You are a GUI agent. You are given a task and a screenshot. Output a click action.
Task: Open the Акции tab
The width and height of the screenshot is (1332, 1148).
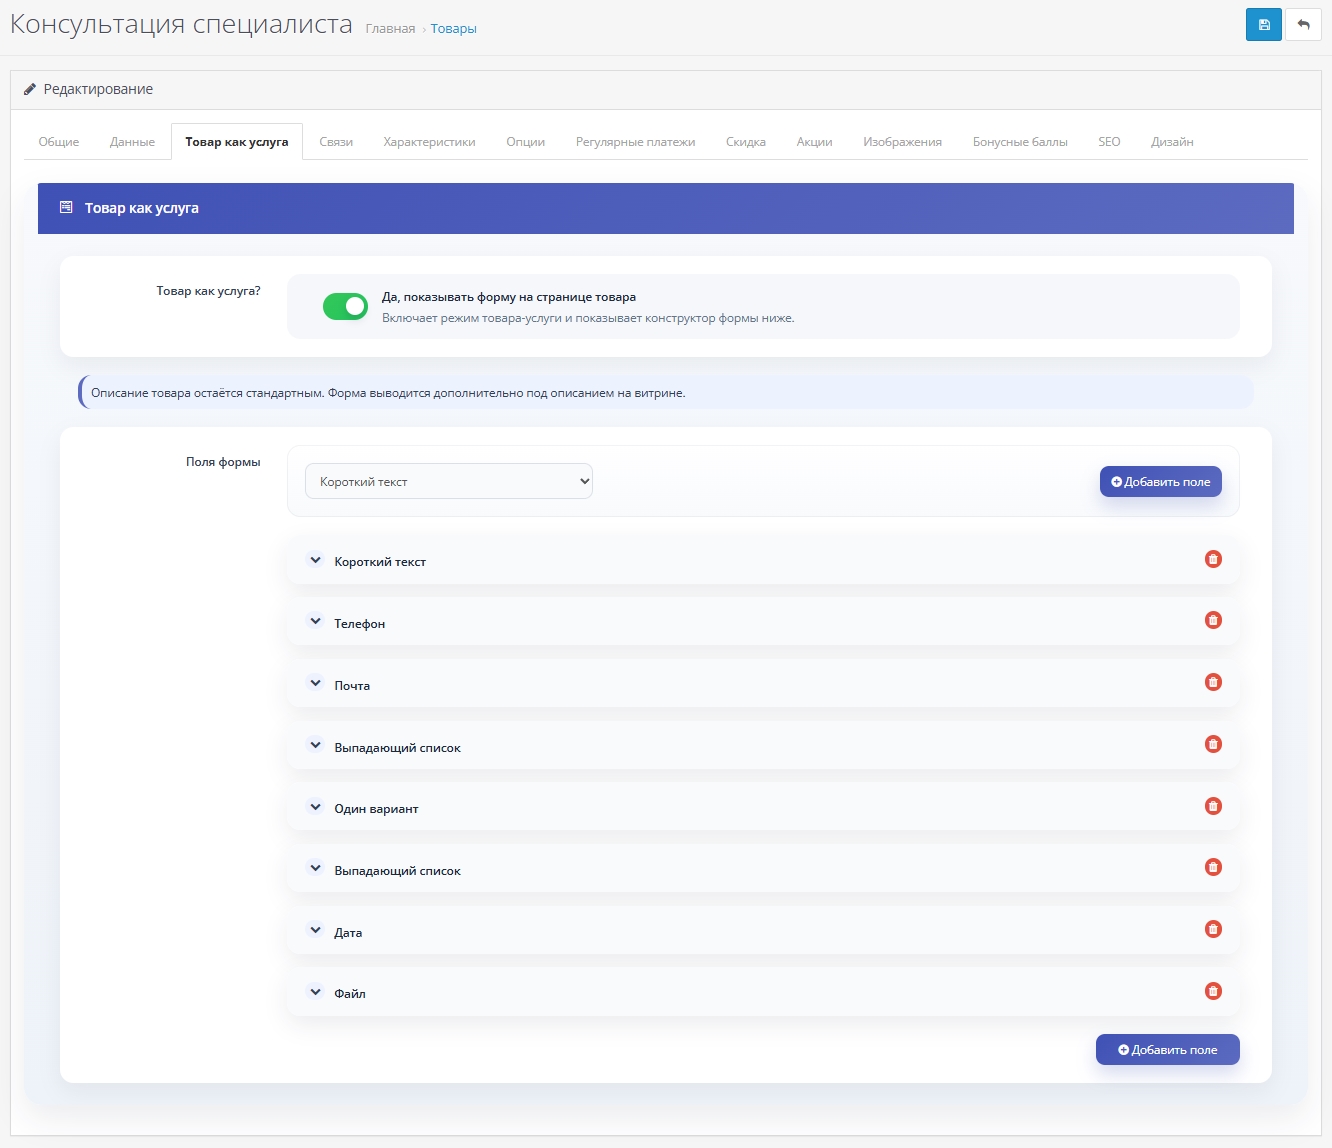click(x=814, y=142)
